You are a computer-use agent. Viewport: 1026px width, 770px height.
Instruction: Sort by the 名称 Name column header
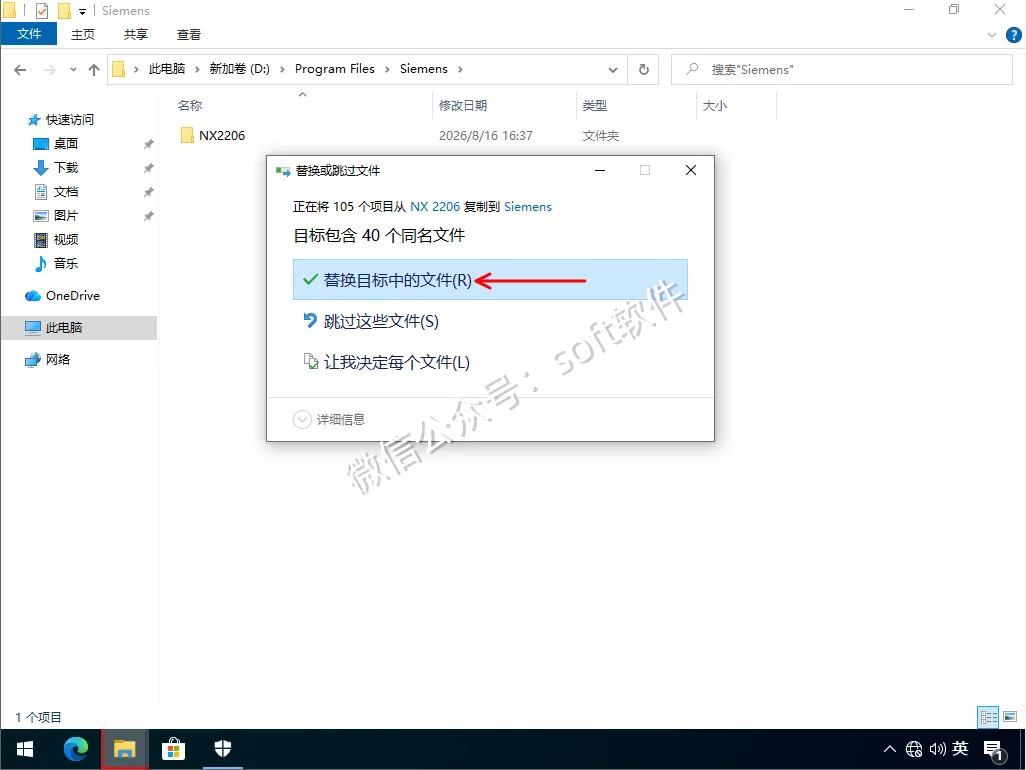[x=190, y=105]
